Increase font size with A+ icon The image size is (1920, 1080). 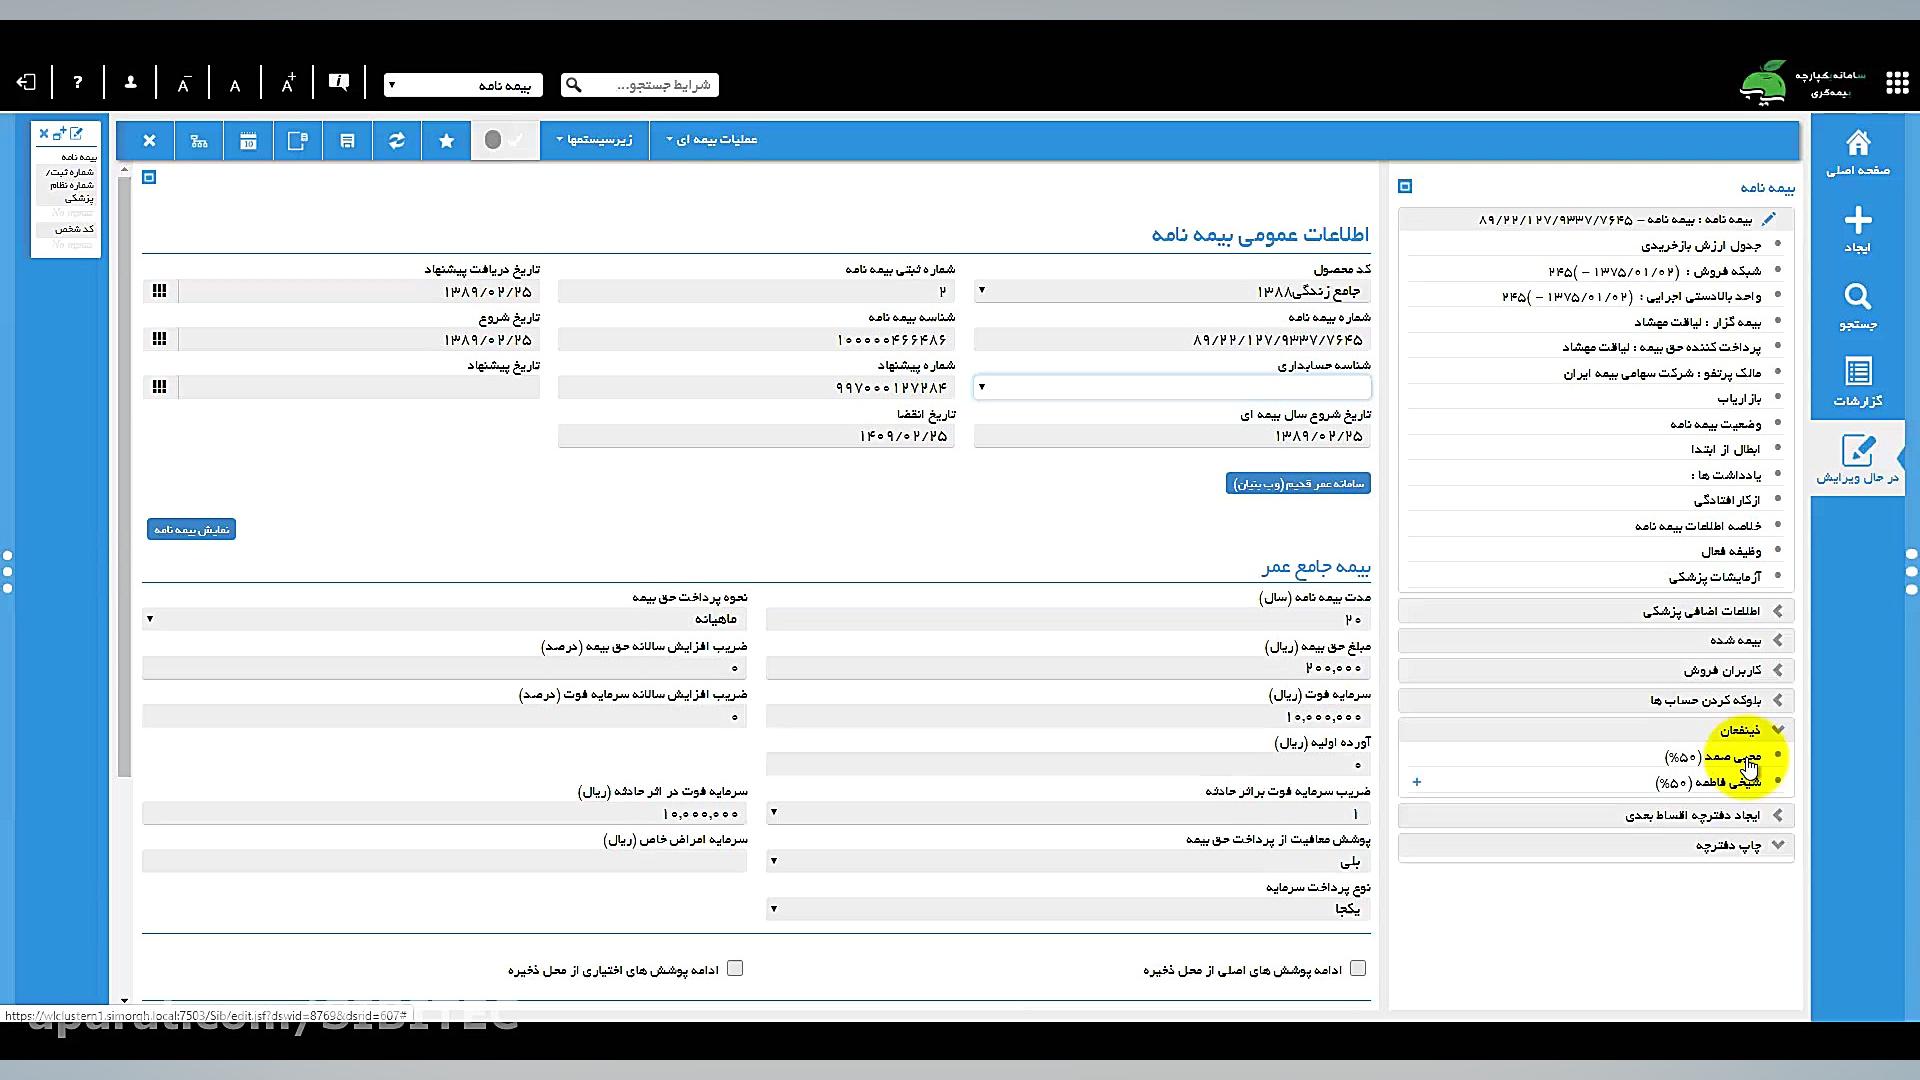288,84
